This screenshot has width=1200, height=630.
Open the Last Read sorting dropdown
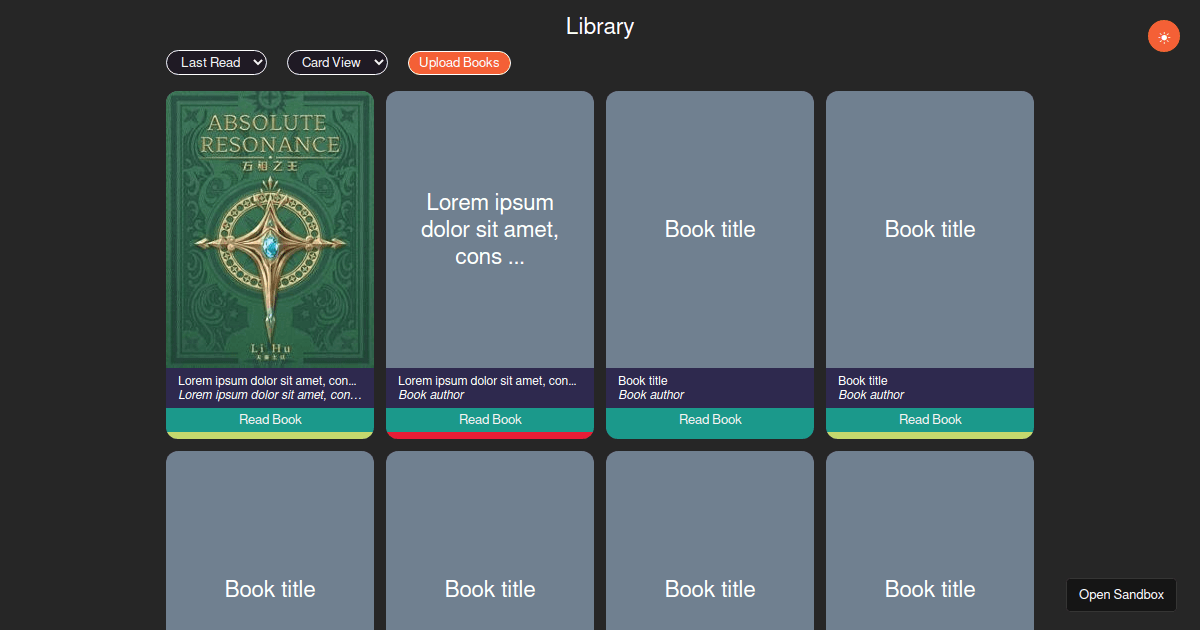pyautogui.click(x=216, y=62)
